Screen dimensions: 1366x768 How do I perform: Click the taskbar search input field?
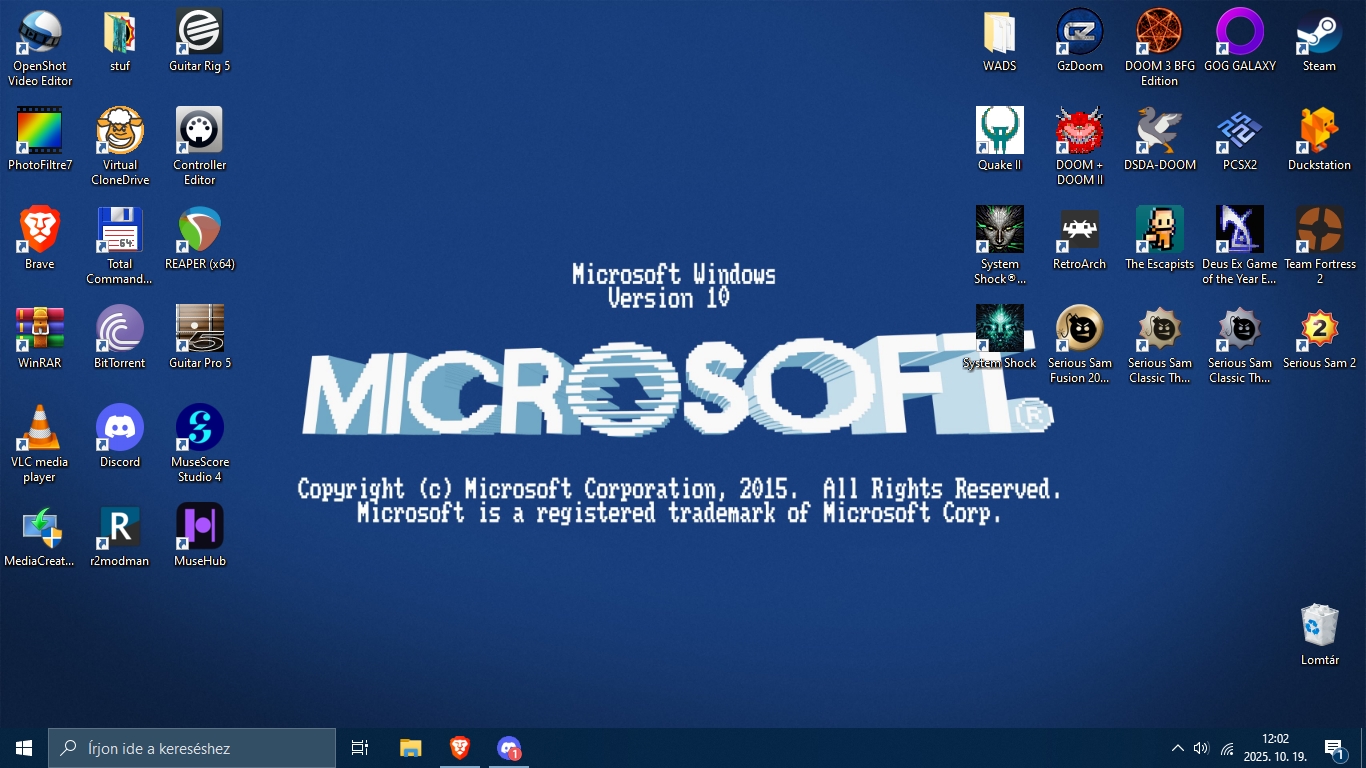[192, 748]
